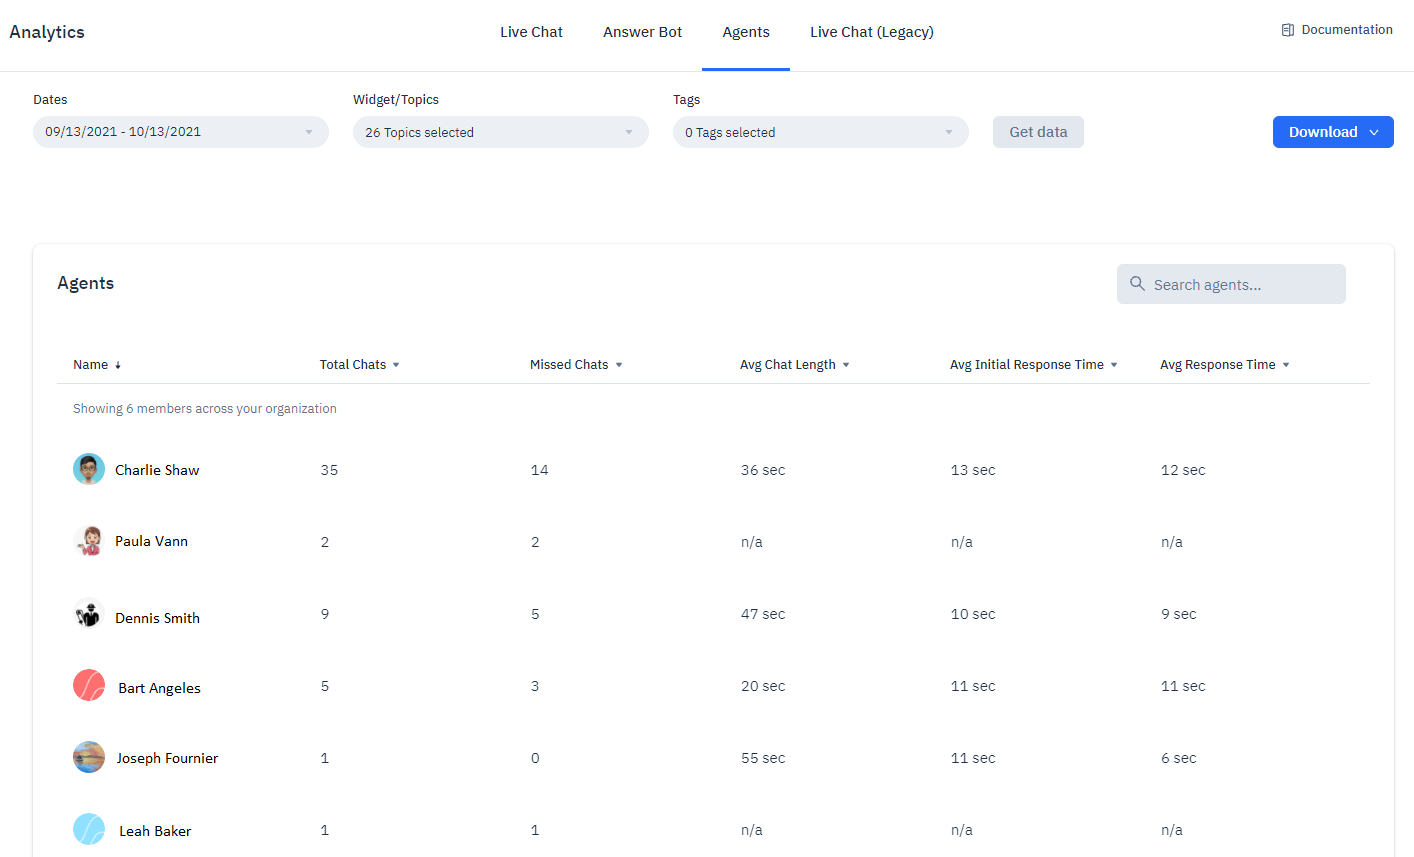Open the Live Chat tab

pos(531,32)
